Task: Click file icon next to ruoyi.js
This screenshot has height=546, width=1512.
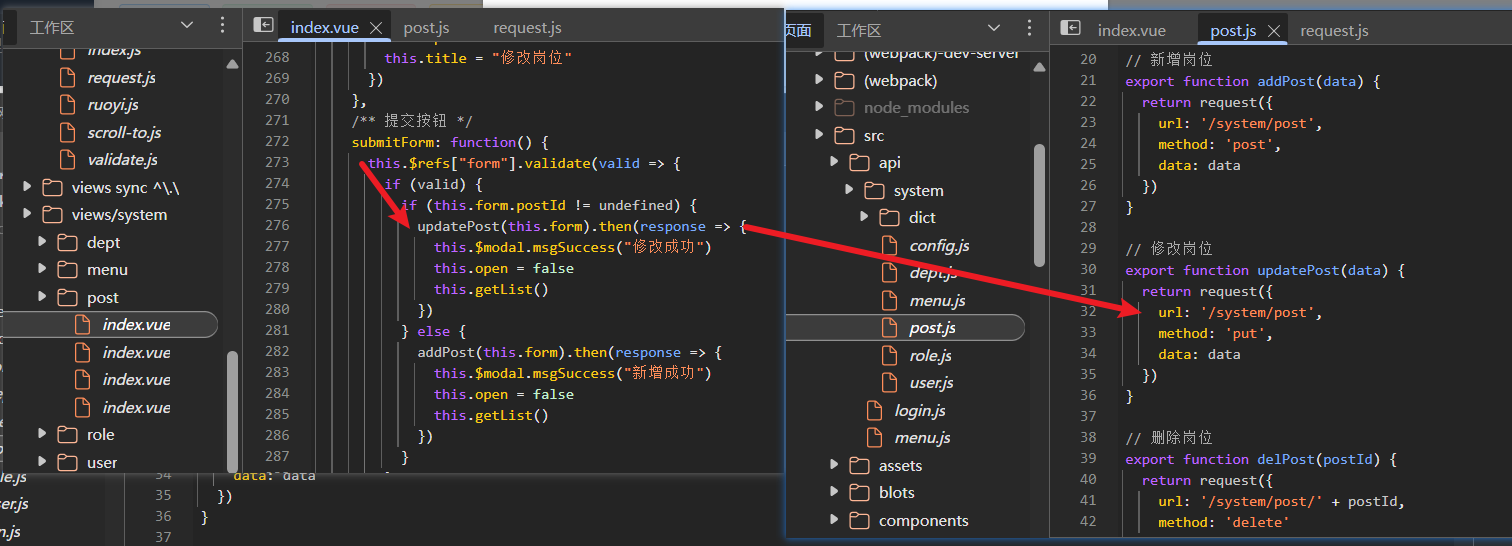Action: 68,104
